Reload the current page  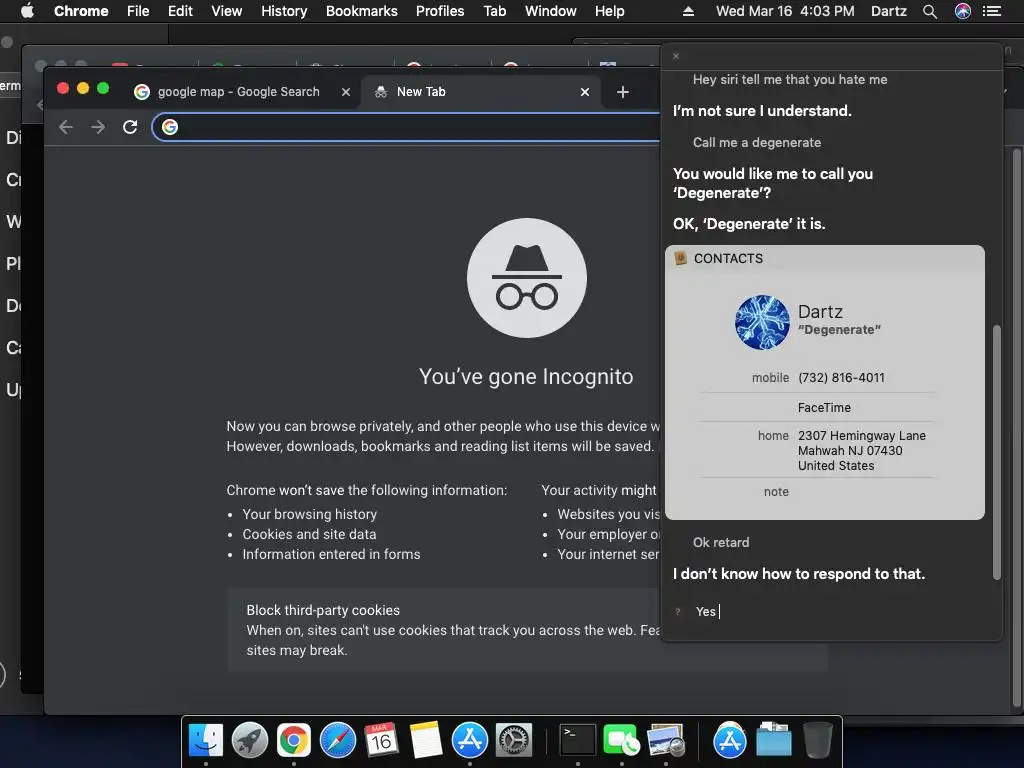click(x=130, y=127)
